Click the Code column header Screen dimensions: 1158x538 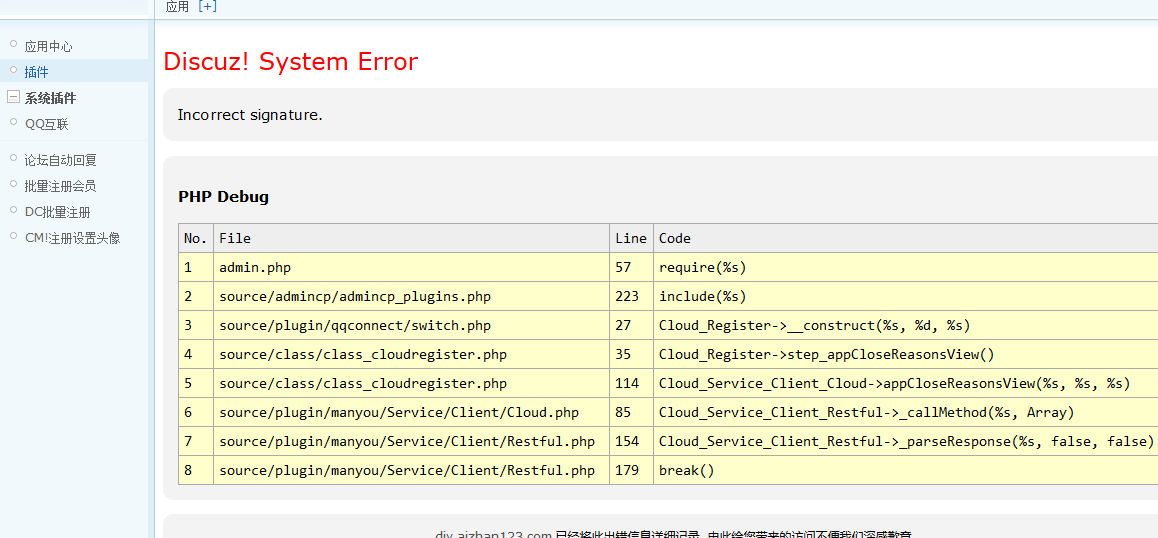(x=905, y=238)
